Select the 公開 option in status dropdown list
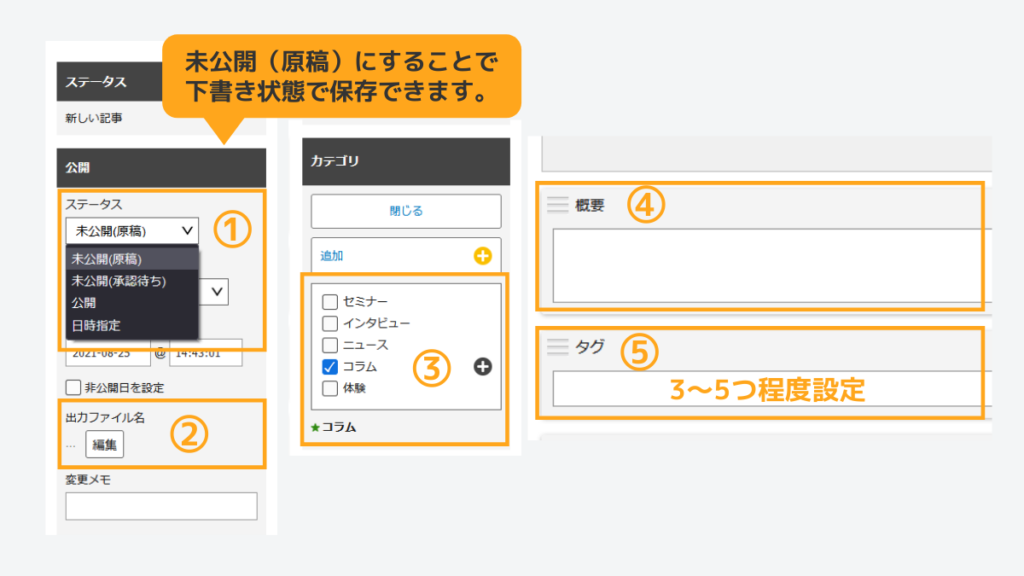1024x576 pixels. click(x=84, y=303)
